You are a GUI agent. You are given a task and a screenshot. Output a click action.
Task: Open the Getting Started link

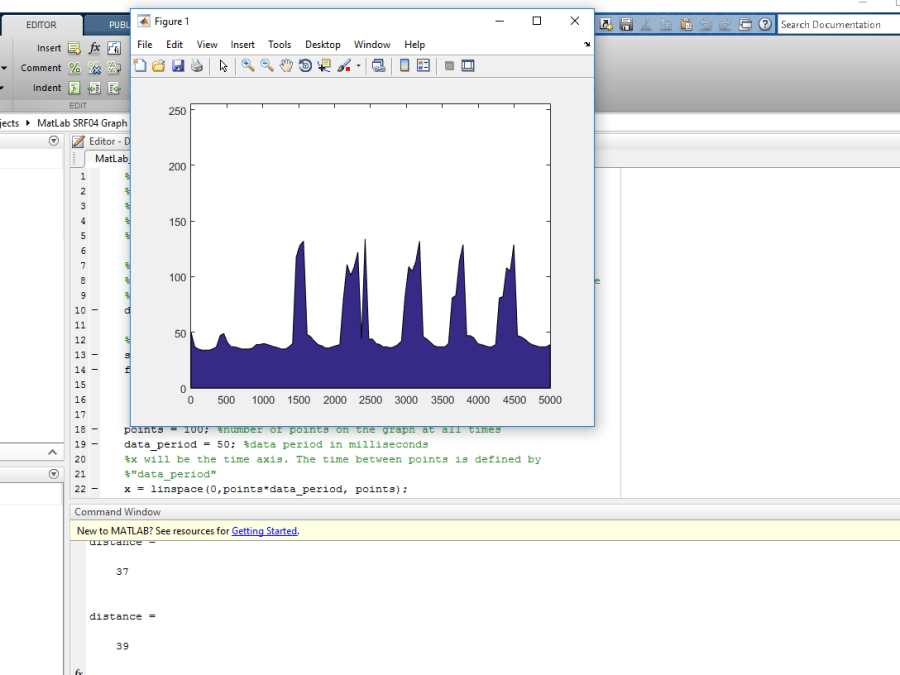(264, 531)
